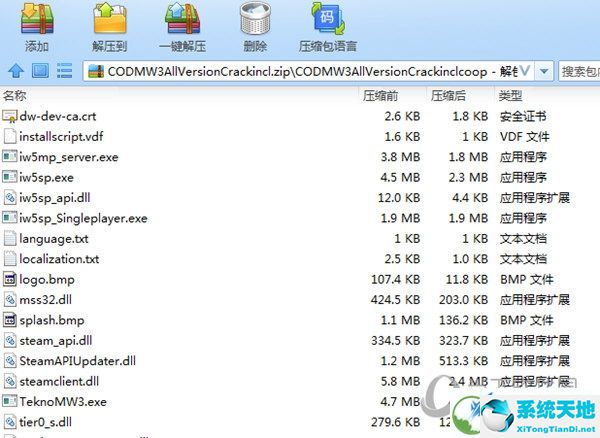The image size is (600, 438).
Task: Select file name splash.bmp
Action: pyautogui.click(x=52, y=321)
